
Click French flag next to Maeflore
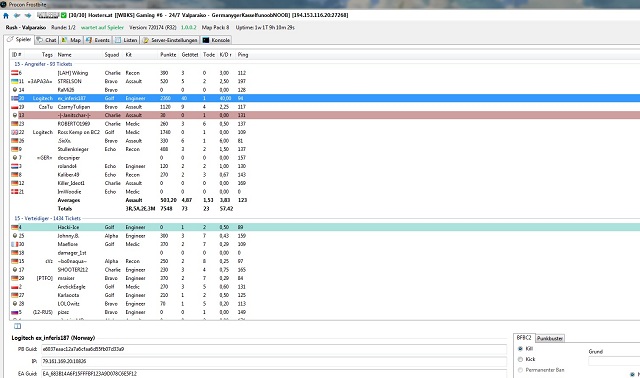(x=14, y=244)
